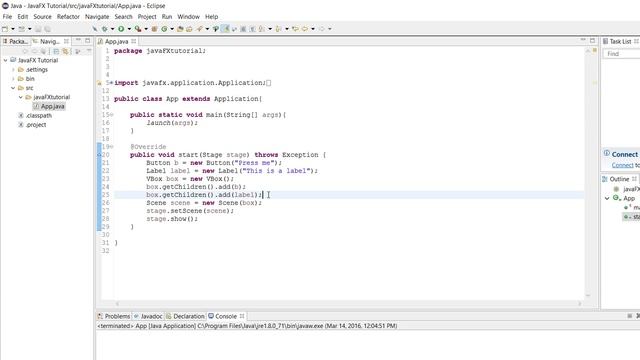Click the Open Type toolbar icon
This screenshot has height=360, width=640.
coord(180,29)
